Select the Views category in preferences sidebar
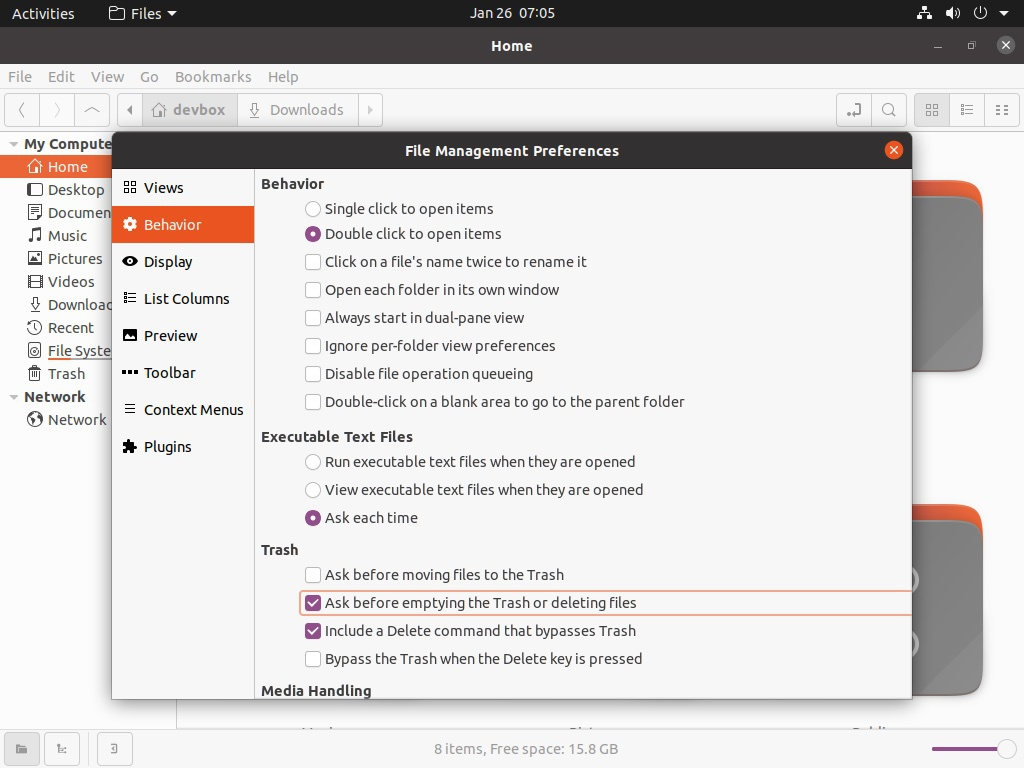Viewport: 1024px width, 768px height. pyautogui.click(x=165, y=187)
